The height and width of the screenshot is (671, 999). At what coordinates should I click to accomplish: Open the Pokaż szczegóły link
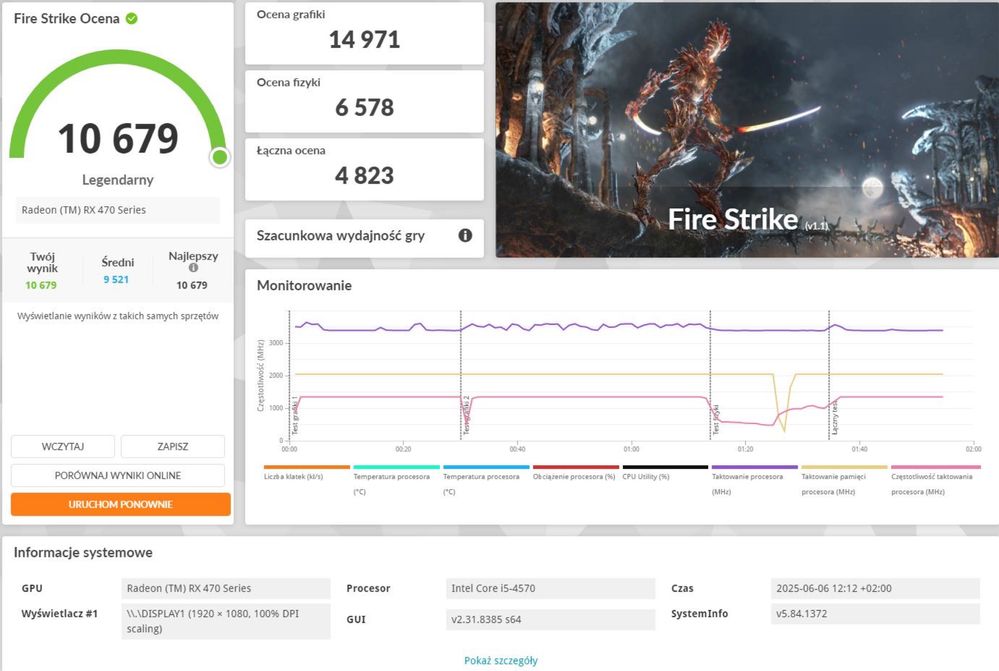[501, 660]
